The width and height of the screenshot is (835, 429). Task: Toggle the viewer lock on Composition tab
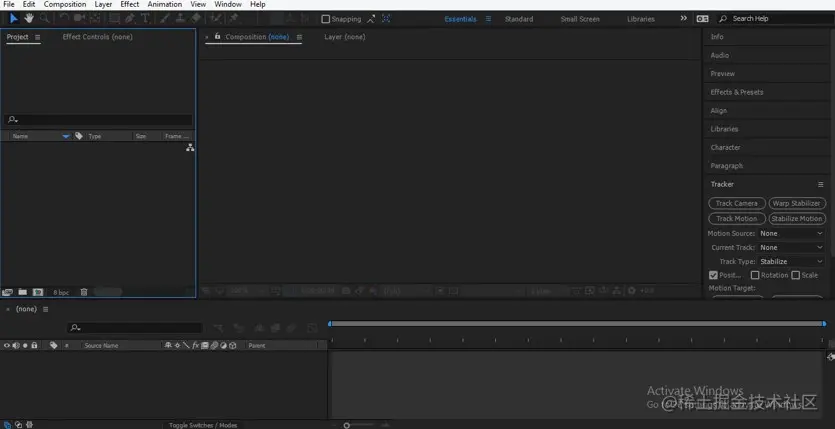pyautogui.click(x=217, y=36)
